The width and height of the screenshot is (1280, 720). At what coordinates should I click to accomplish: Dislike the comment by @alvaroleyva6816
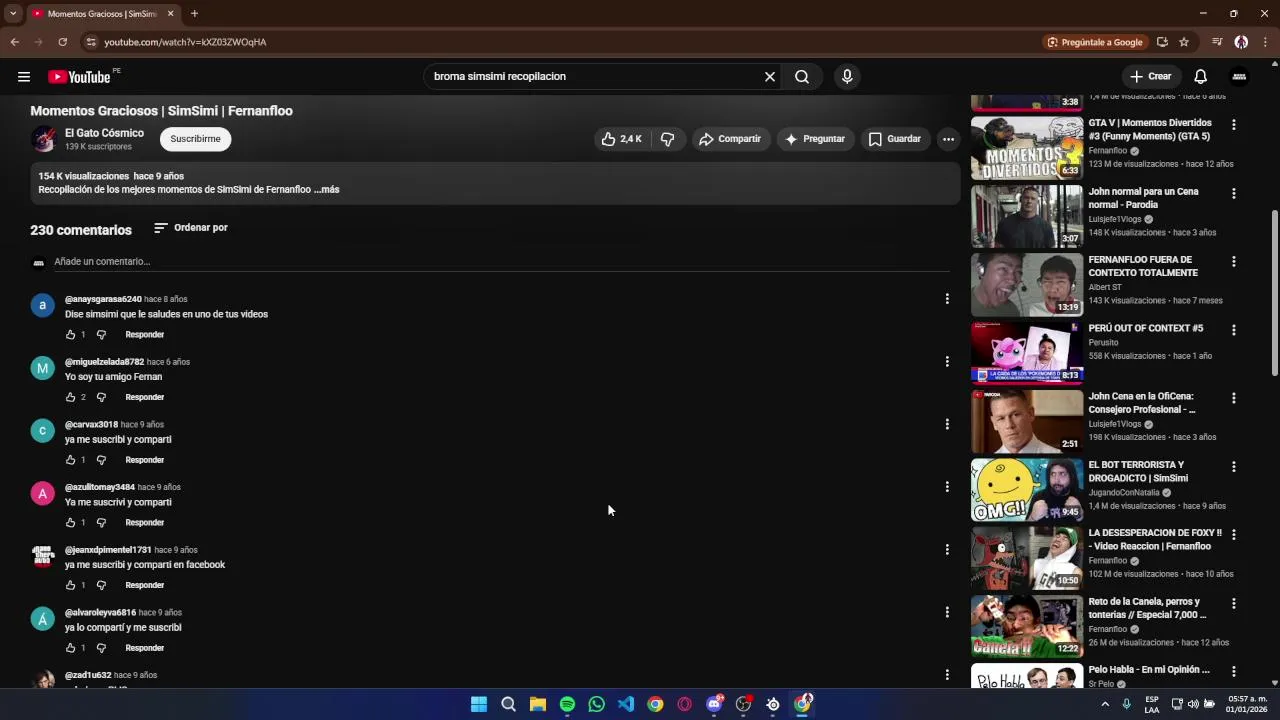101,648
